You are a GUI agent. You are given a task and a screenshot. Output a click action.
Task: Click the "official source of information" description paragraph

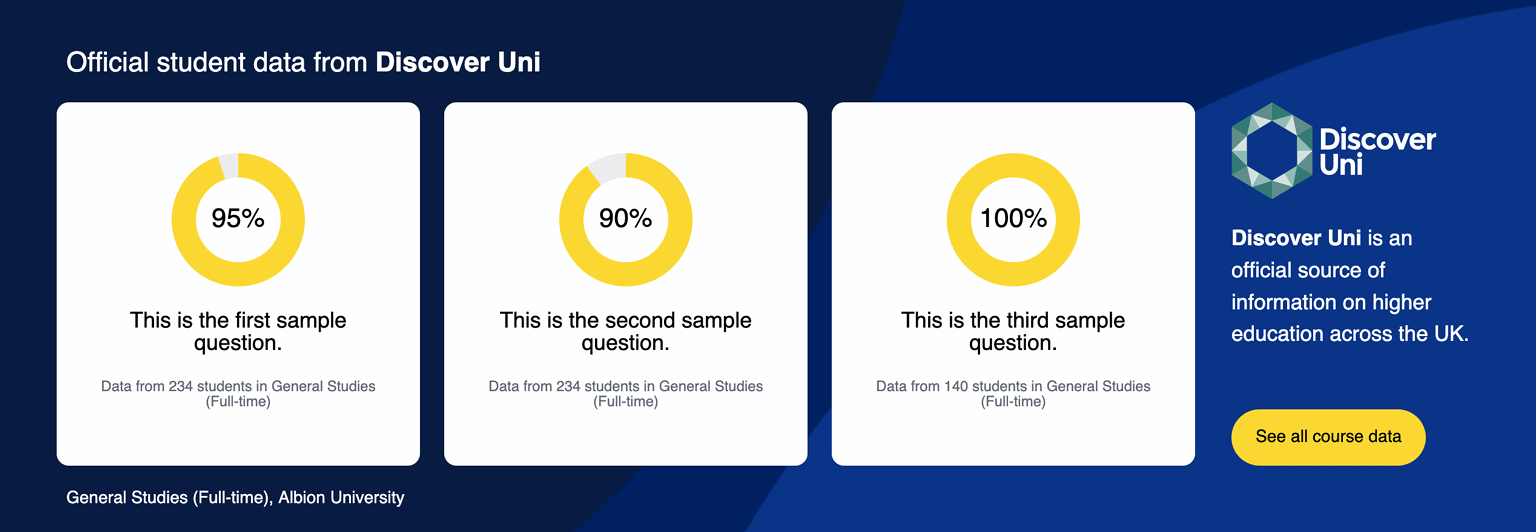[x=1349, y=286]
